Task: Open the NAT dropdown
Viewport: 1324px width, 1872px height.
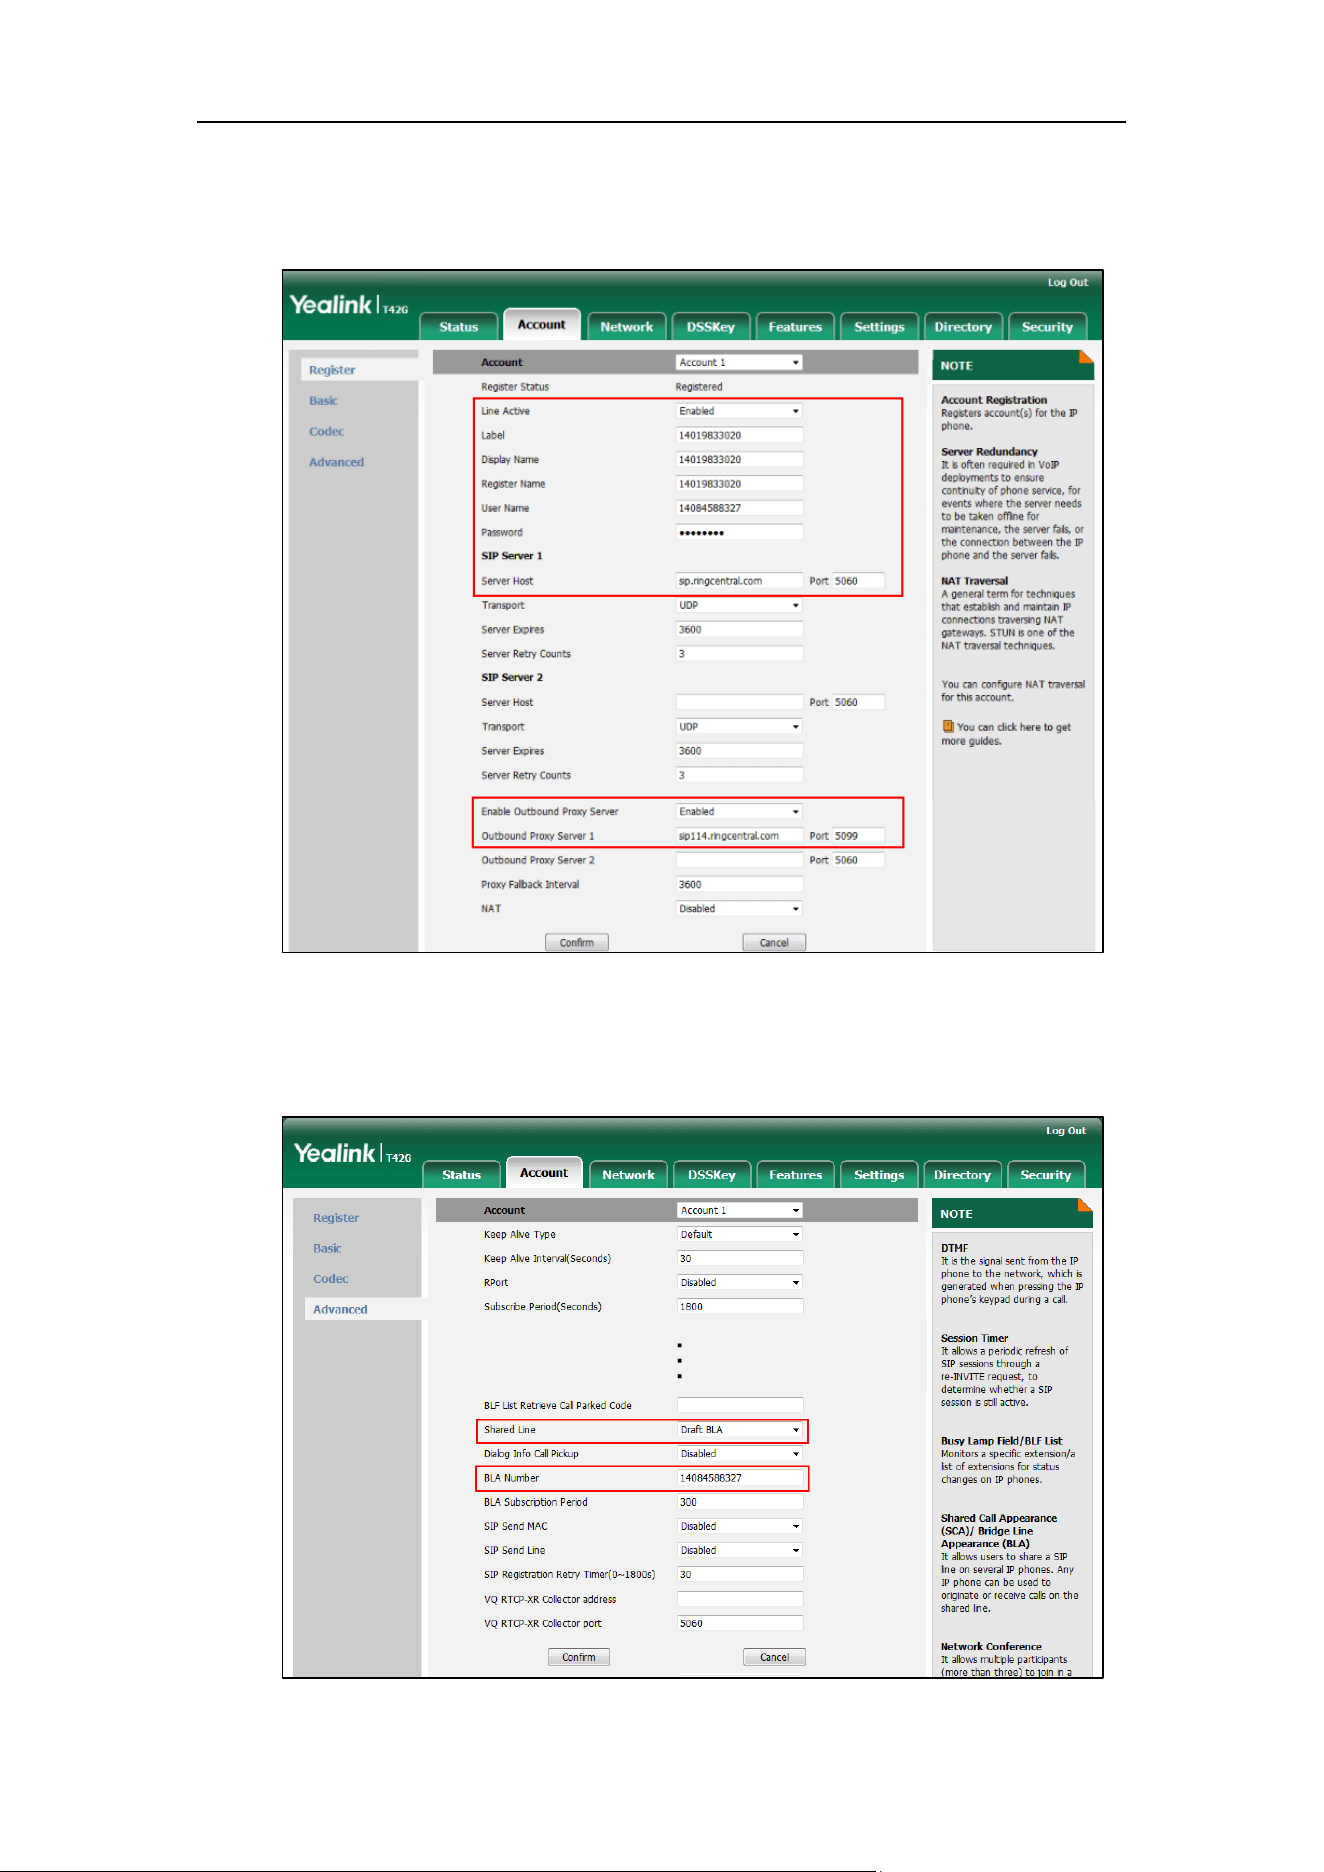Action: pos(739,909)
